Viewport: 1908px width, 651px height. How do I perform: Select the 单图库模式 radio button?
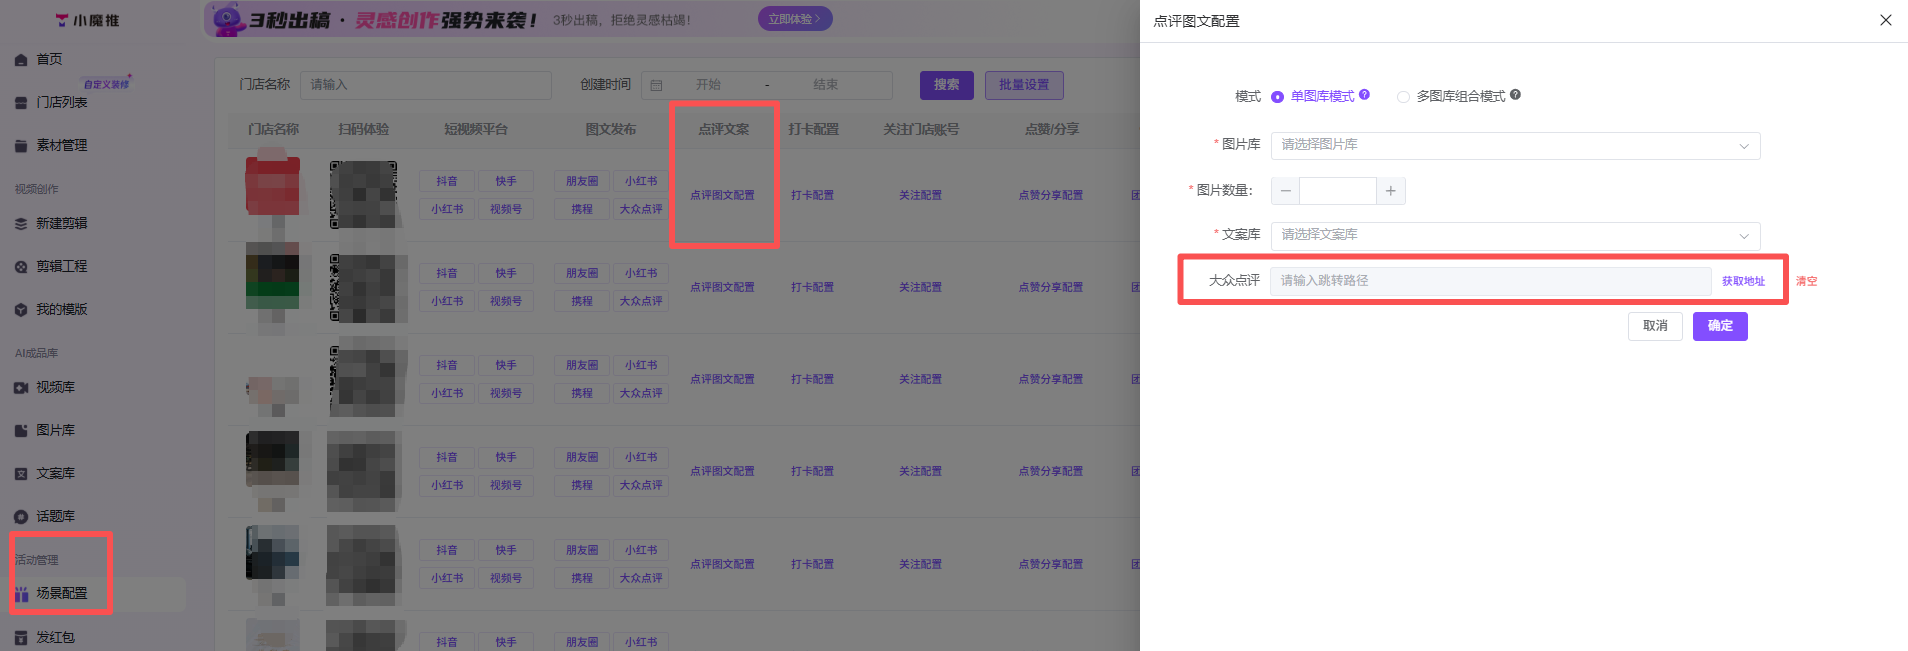pyautogui.click(x=1277, y=97)
